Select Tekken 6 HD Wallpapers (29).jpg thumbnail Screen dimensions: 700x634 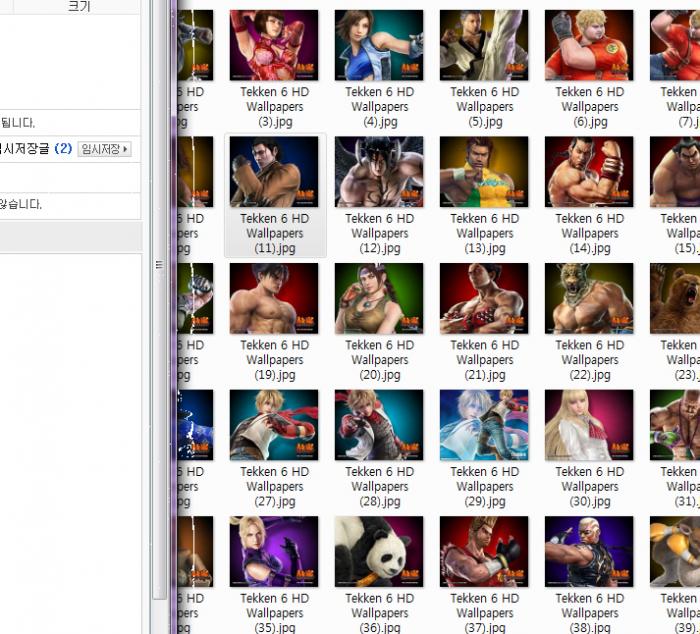click(x=484, y=425)
